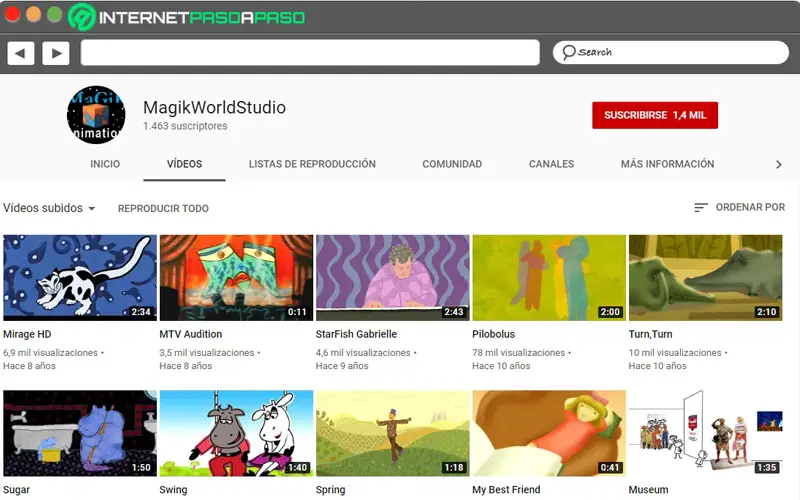Viewport: 800px width, 500px height.
Task: Click the browser forward arrow button
Action: coord(56,53)
